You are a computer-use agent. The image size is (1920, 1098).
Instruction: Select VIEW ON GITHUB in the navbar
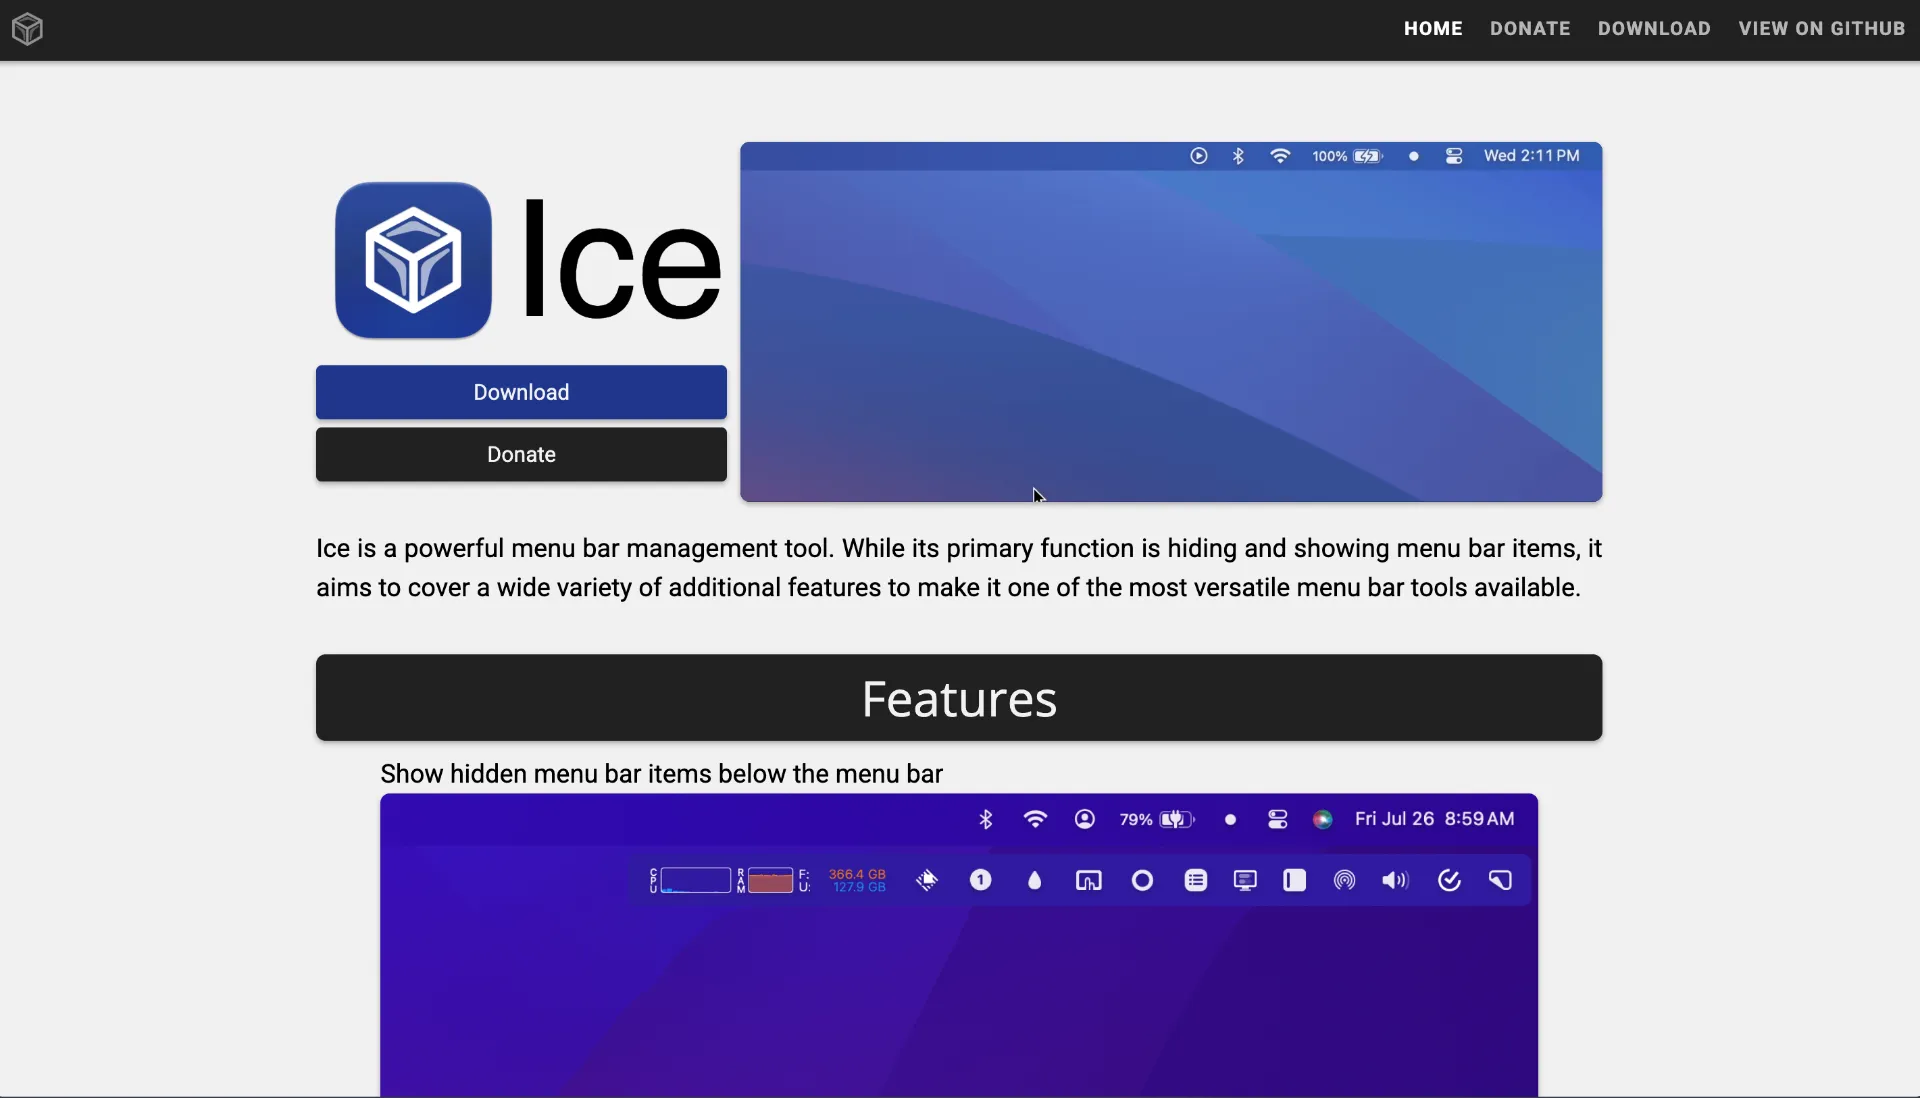(1822, 29)
